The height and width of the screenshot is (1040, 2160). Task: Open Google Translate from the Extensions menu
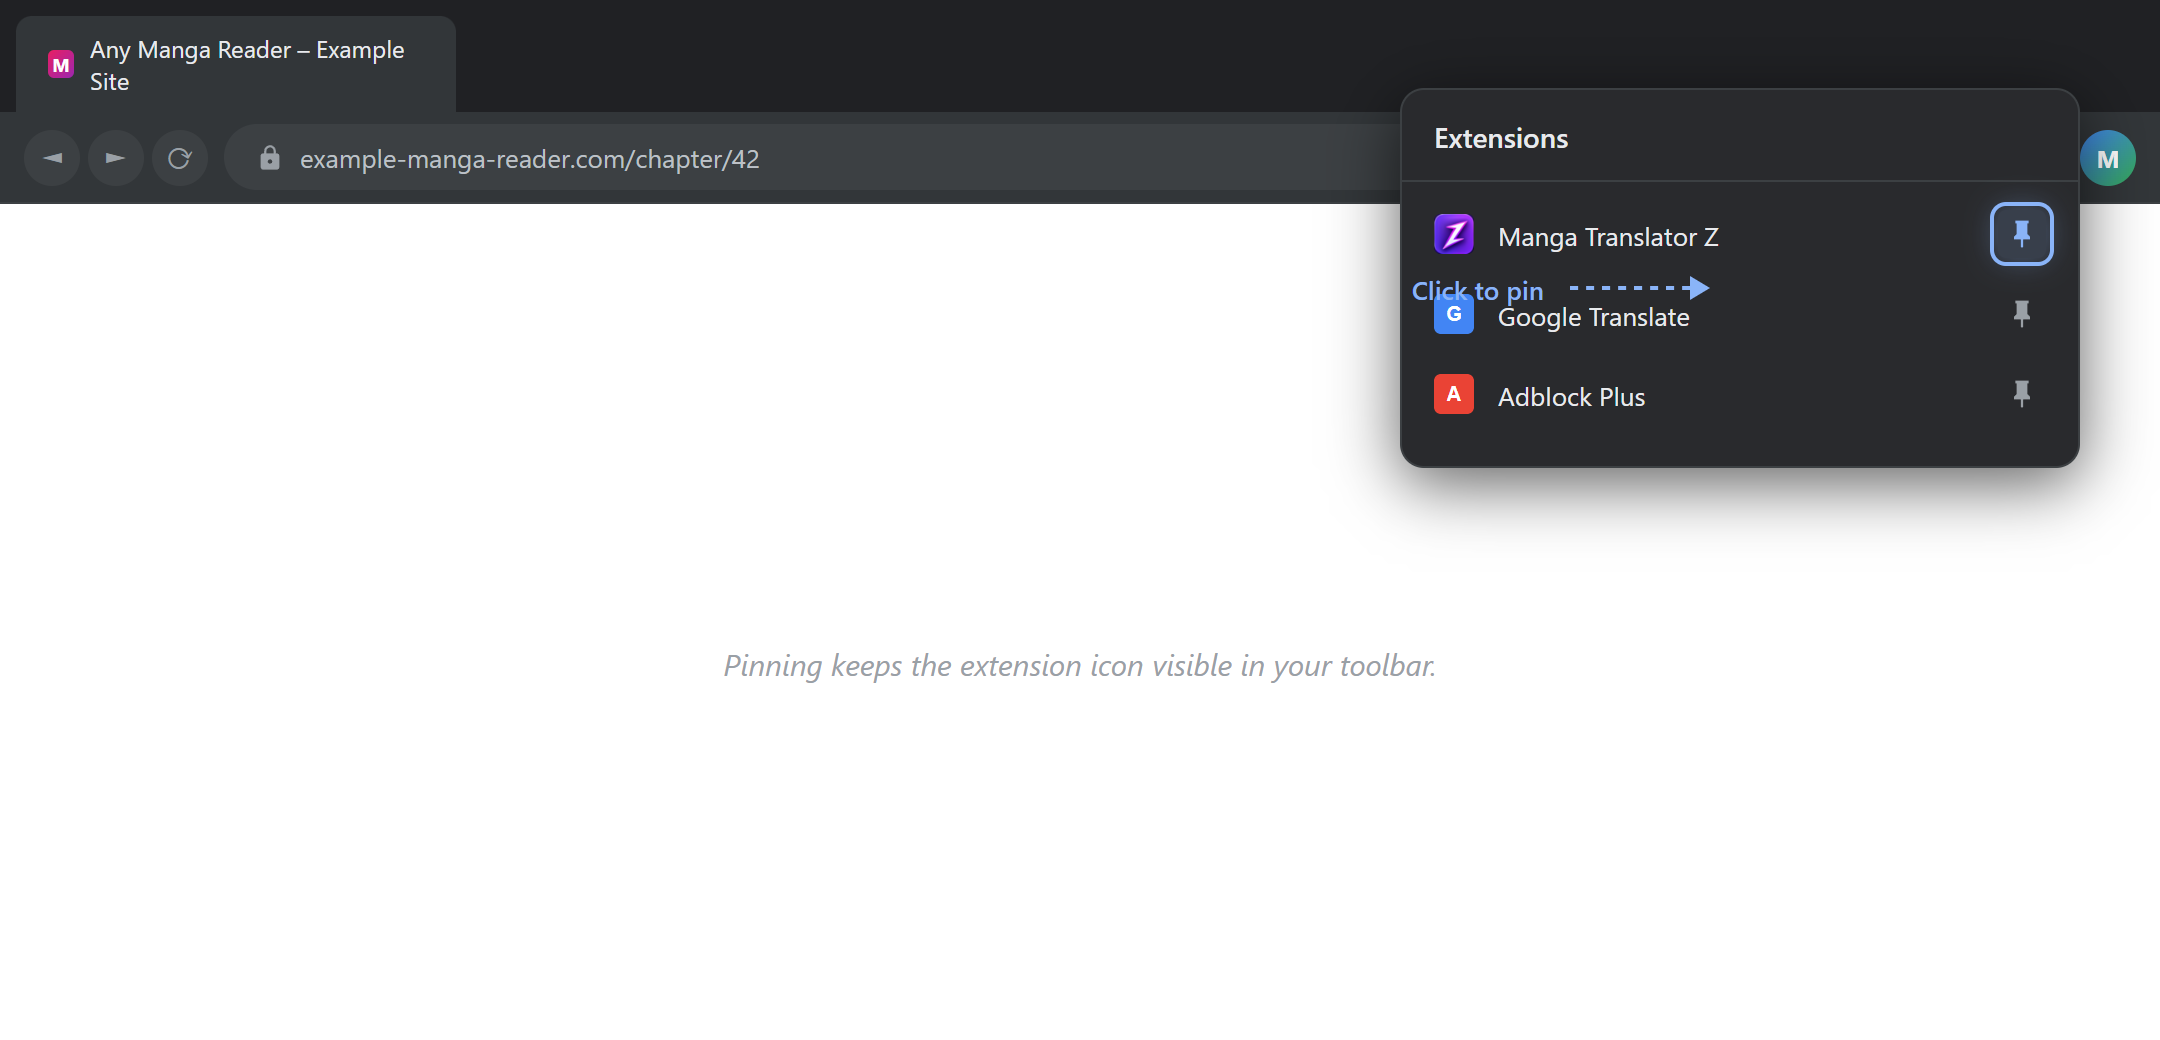[1593, 317]
